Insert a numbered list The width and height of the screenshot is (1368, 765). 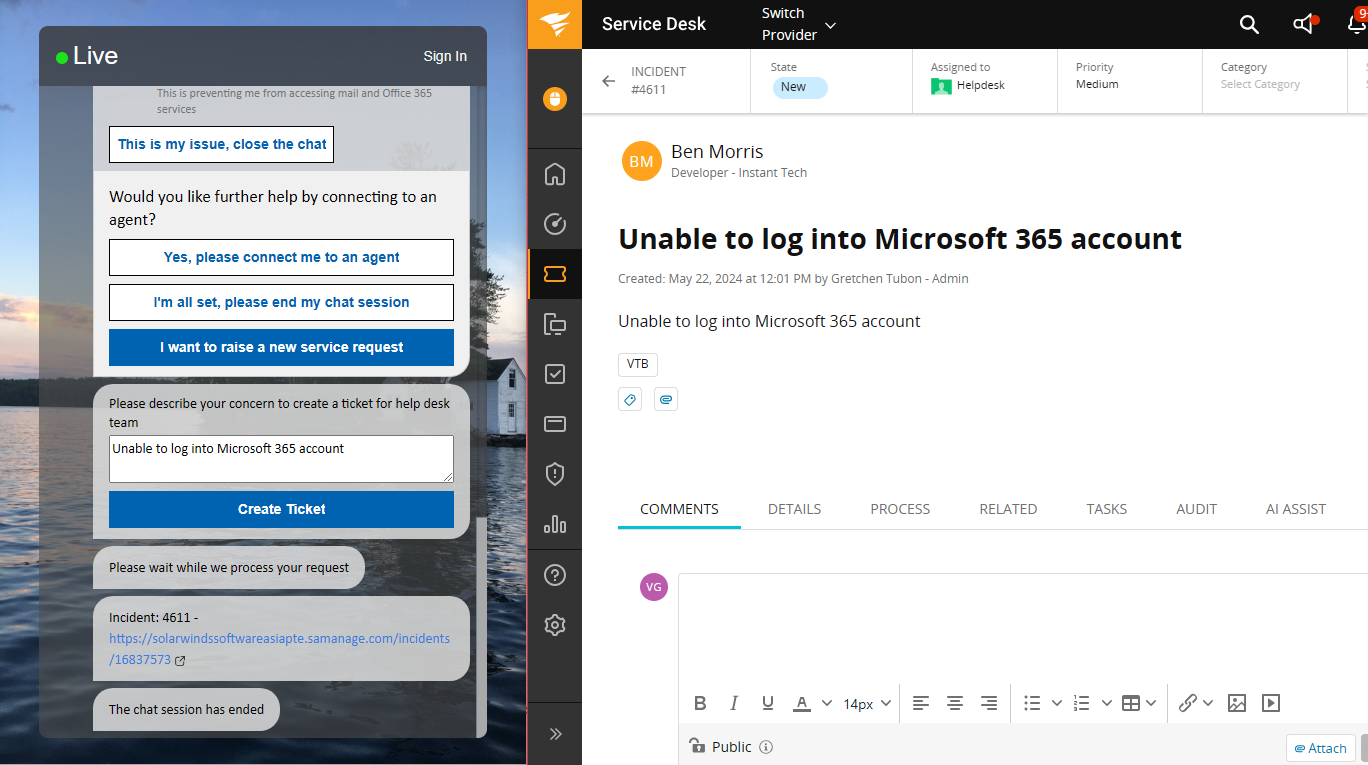[x=1081, y=703]
